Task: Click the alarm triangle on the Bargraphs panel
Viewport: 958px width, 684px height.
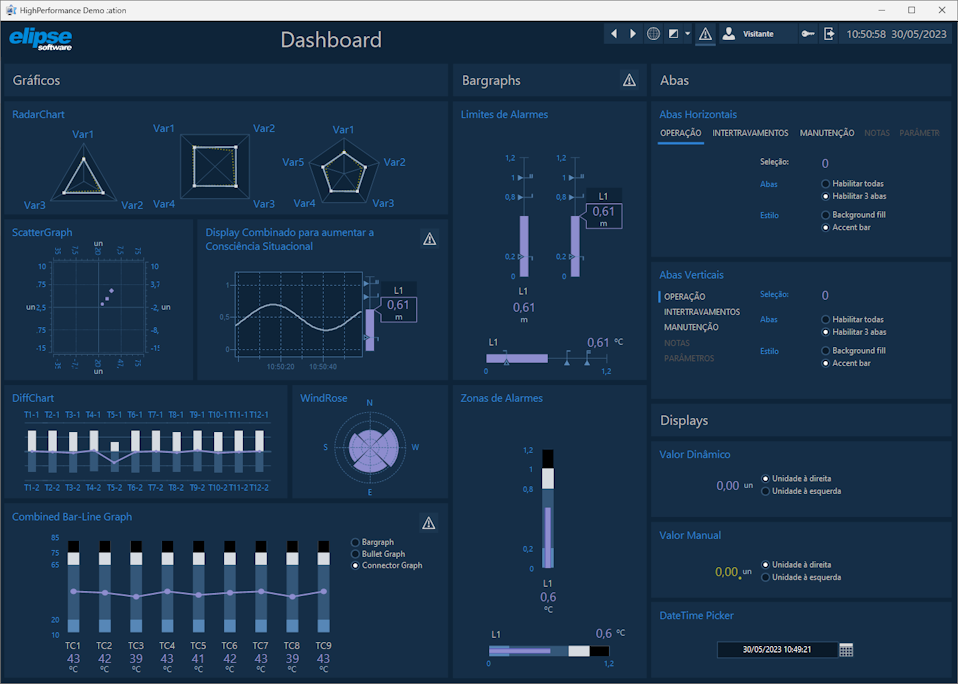Action: point(629,79)
